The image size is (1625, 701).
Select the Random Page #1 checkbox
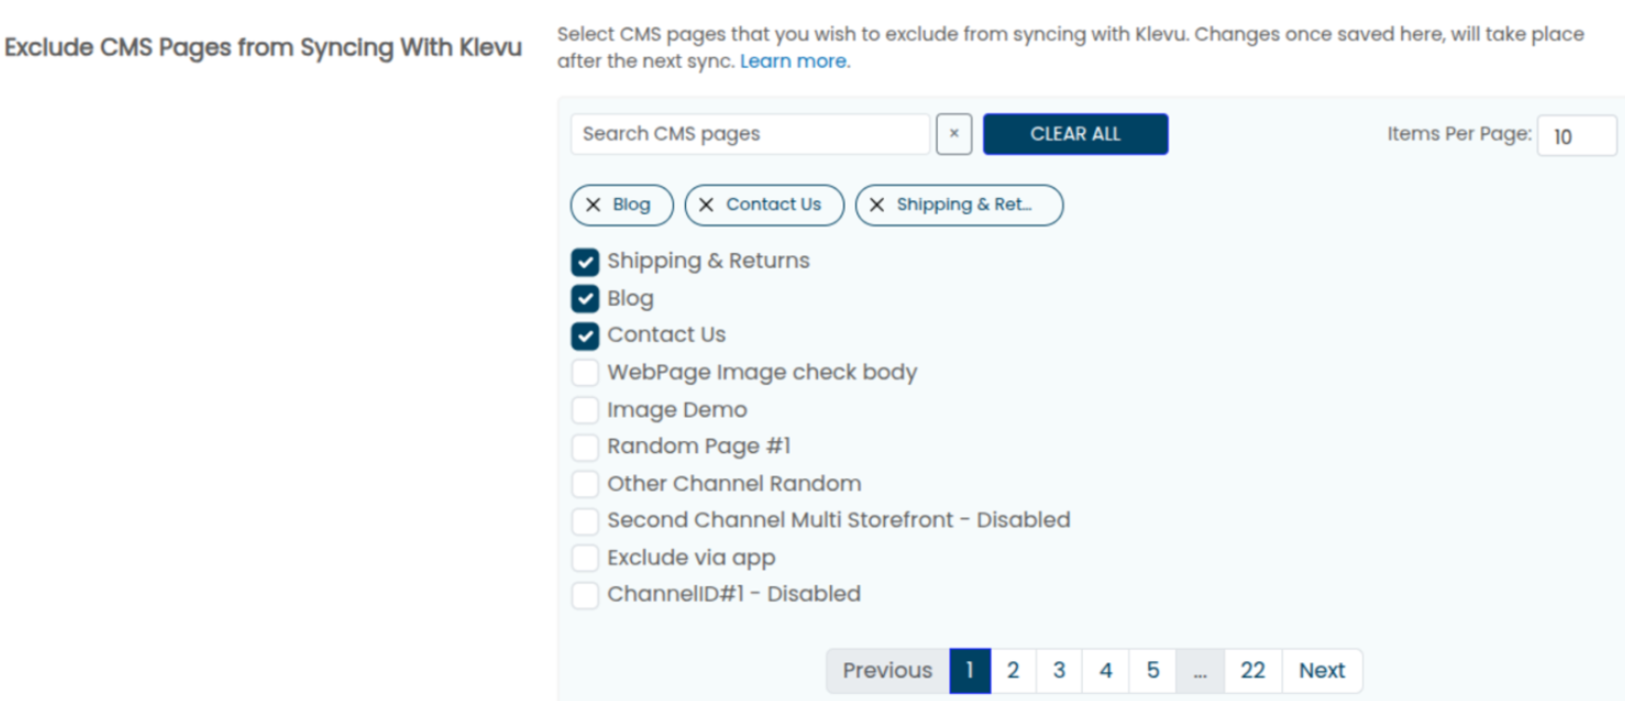coord(585,447)
